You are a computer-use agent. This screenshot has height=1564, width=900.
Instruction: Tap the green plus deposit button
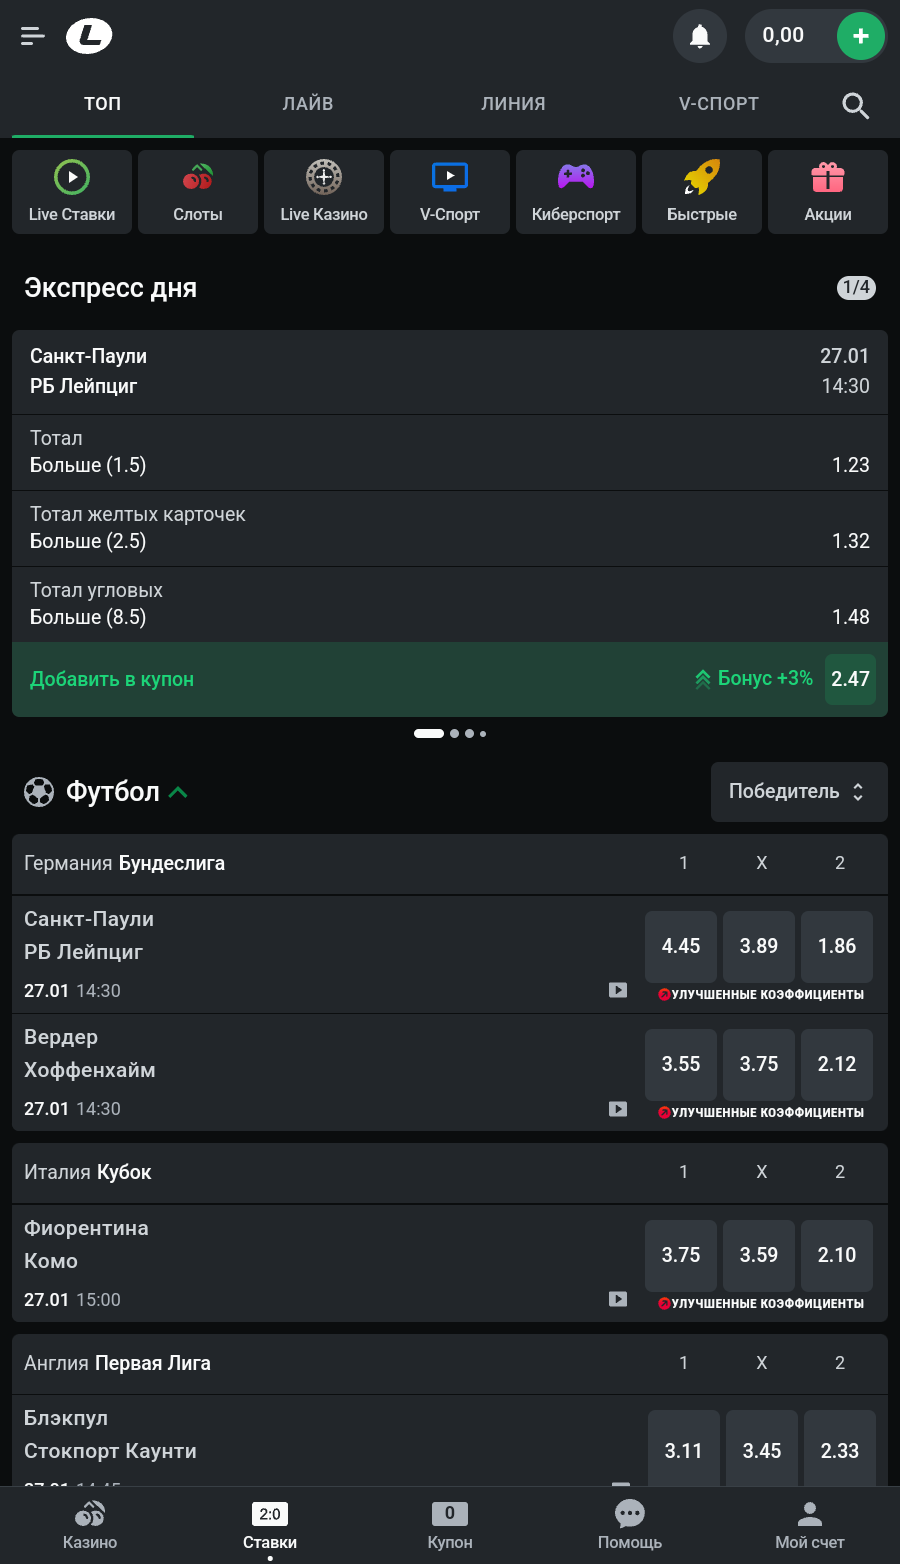pos(860,37)
